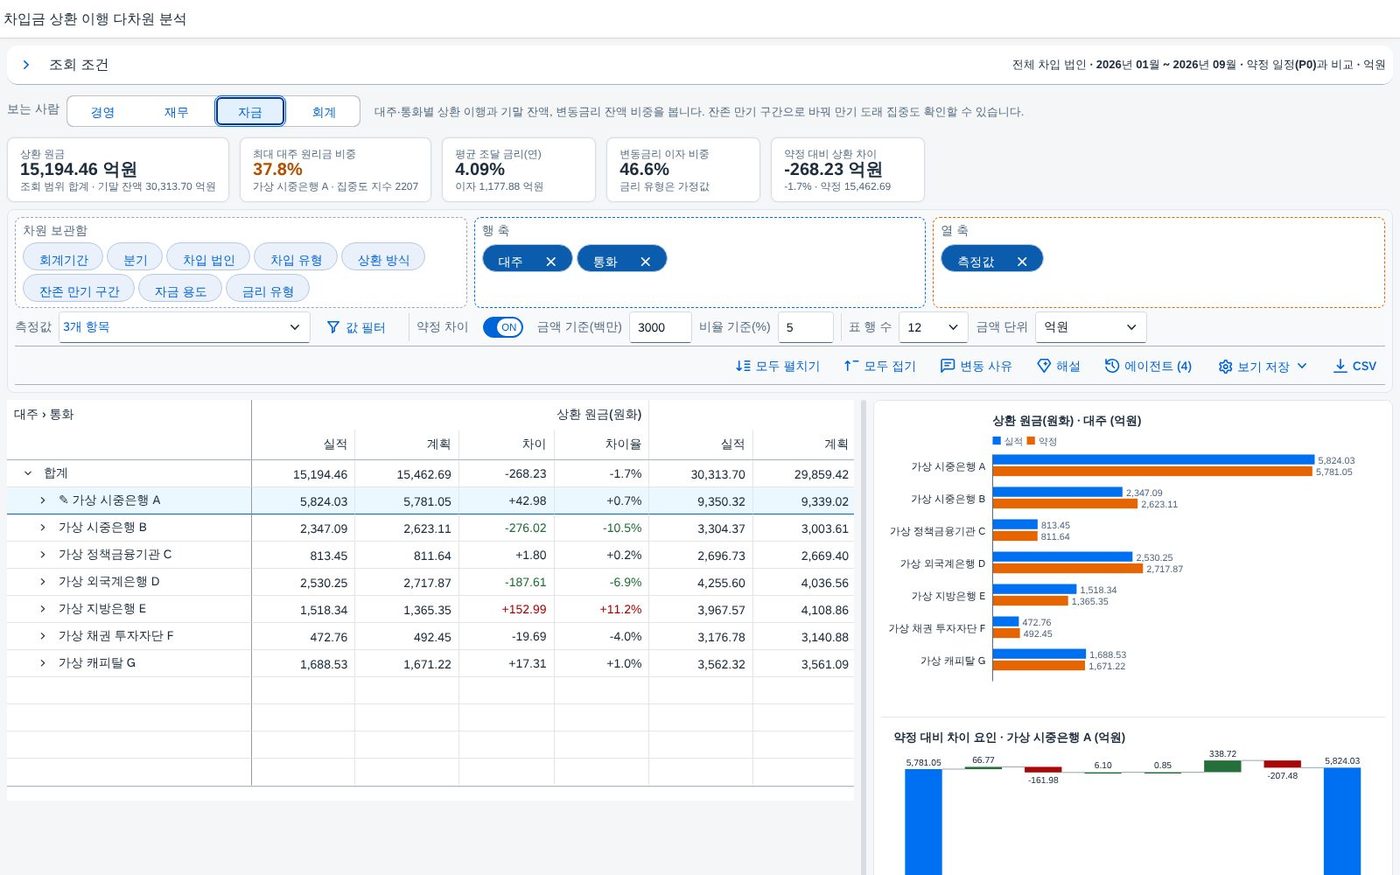The height and width of the screenshot is (875, 1400).
Task: Expand all rows with 모두 펼치기
Action: (x=778, y=366)
